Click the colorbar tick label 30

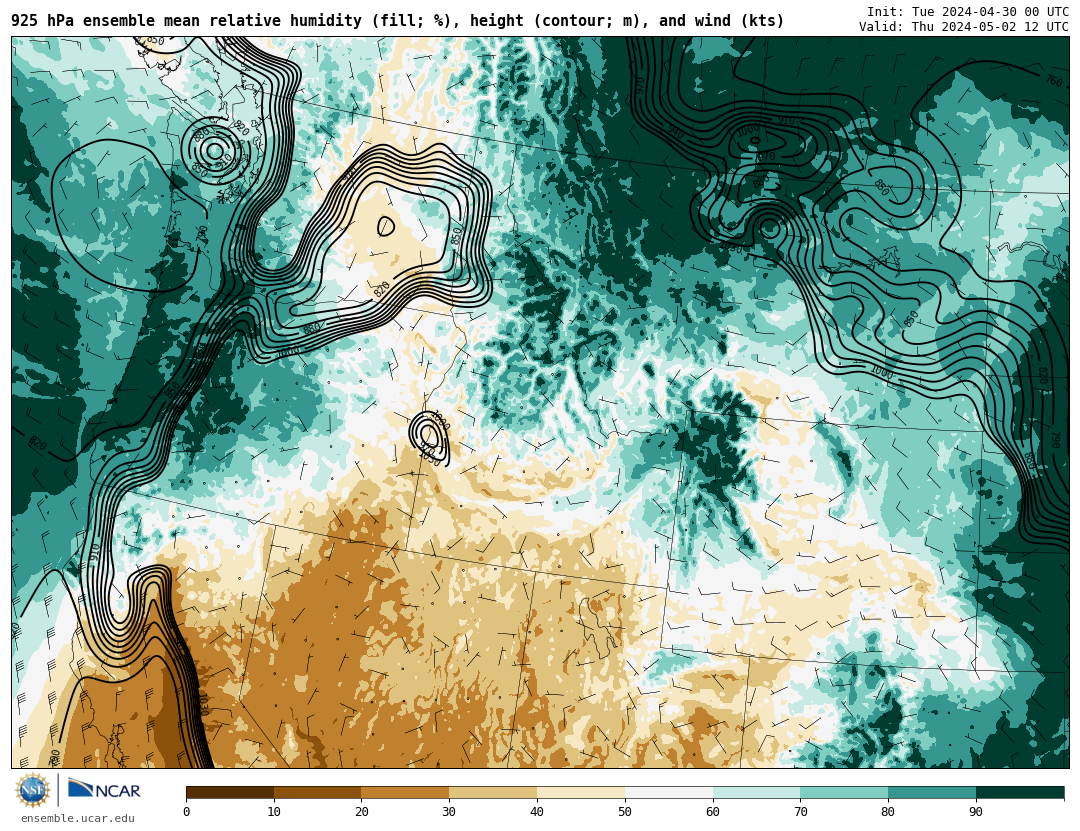point(449,812)
